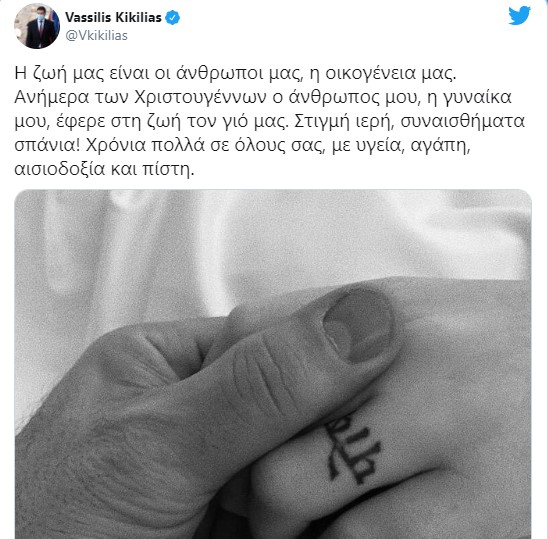The width and height of the screenshot is (548, 539).
Task: Click the phrase 'Στιγμή ιερή' in tweet
Action: click(x=344, y=122)
